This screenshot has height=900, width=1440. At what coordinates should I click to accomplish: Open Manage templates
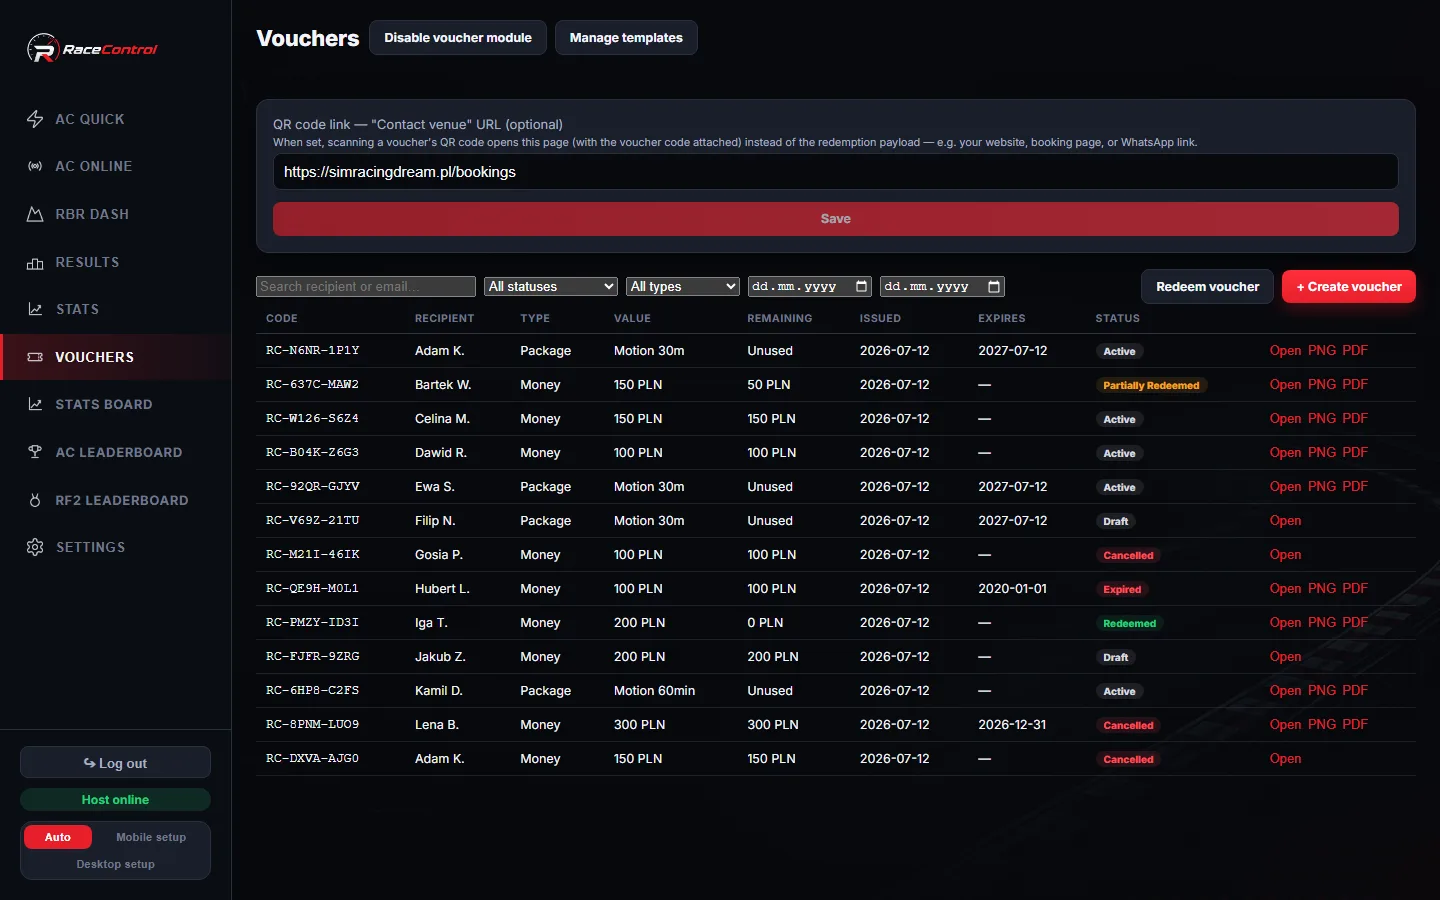point(626,38)
